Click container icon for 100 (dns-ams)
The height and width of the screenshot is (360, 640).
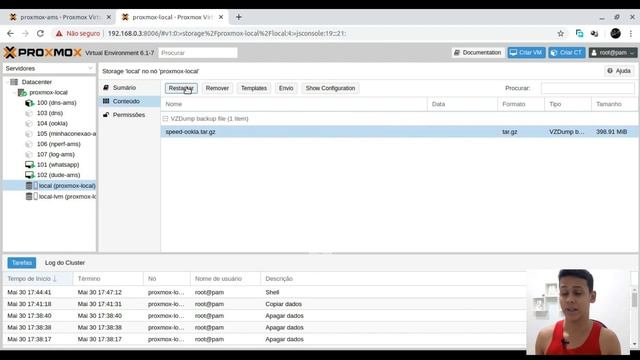29,103
